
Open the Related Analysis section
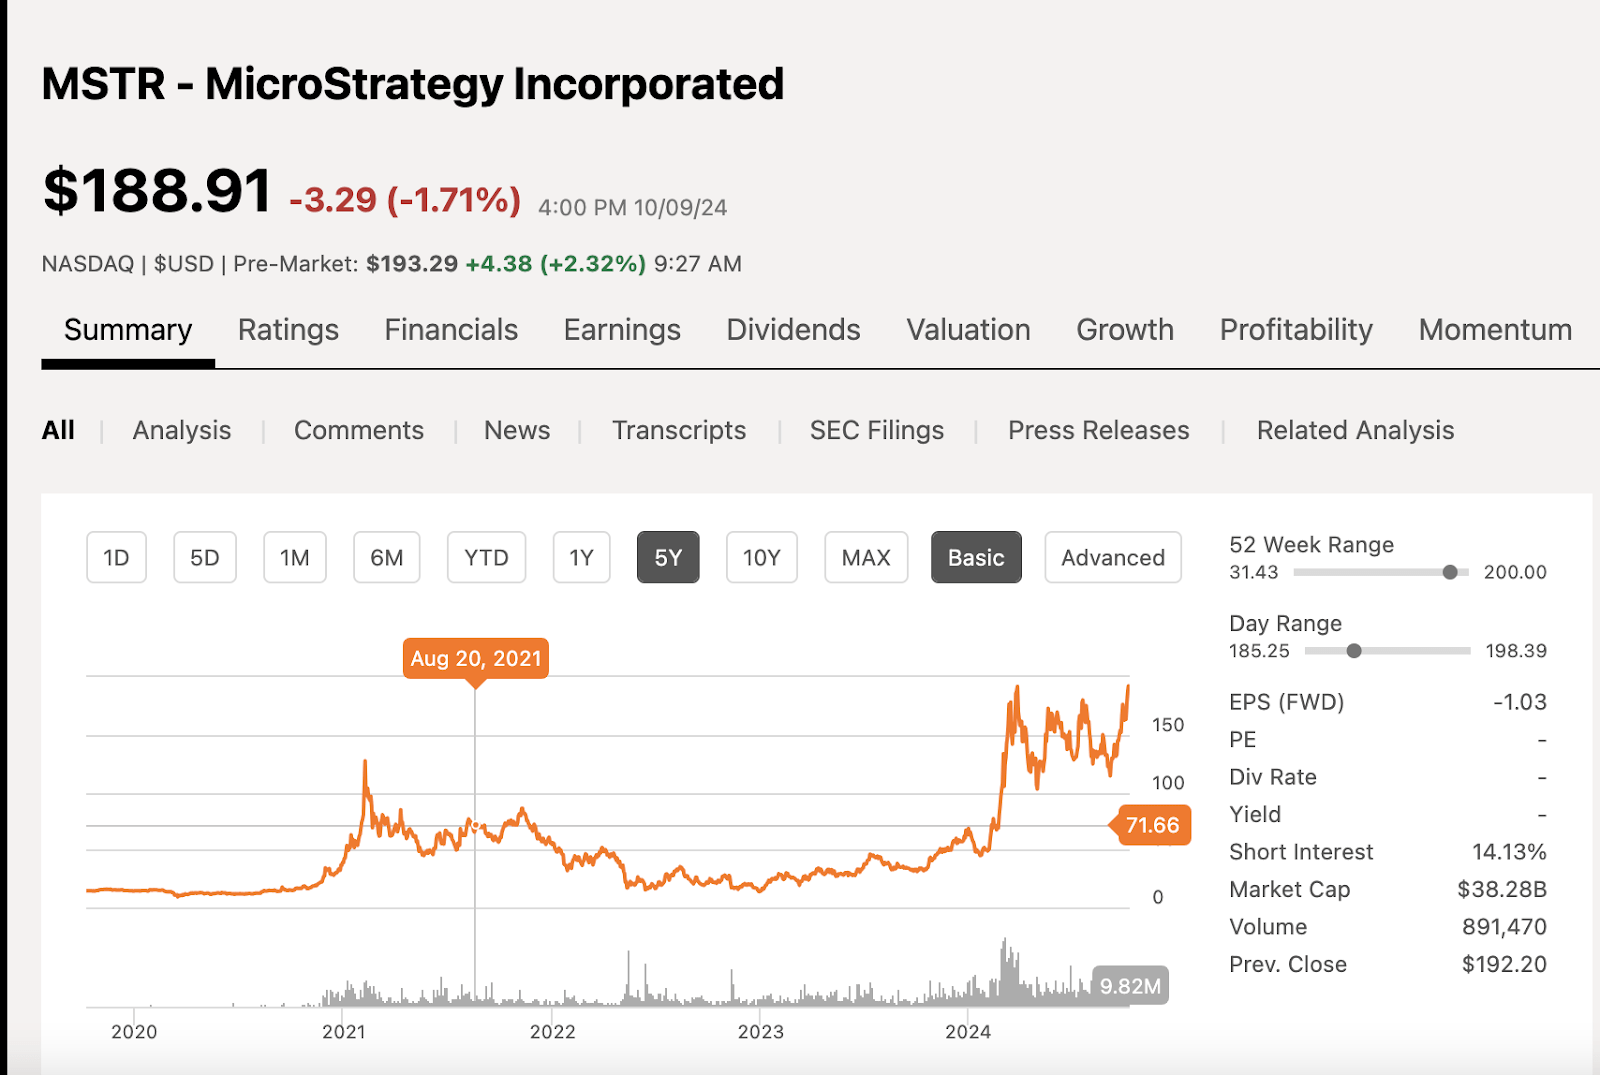[x=1355, y=430]
